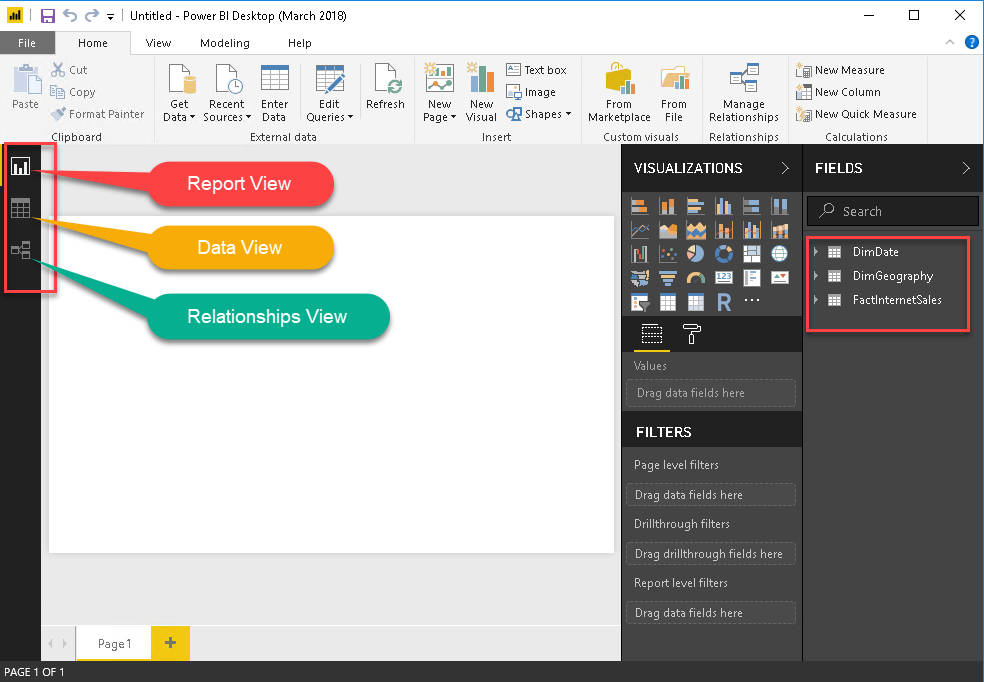Open Data View from the left sidebar
Viewport: 984px width, 682px height.
(x=20, y=208)
